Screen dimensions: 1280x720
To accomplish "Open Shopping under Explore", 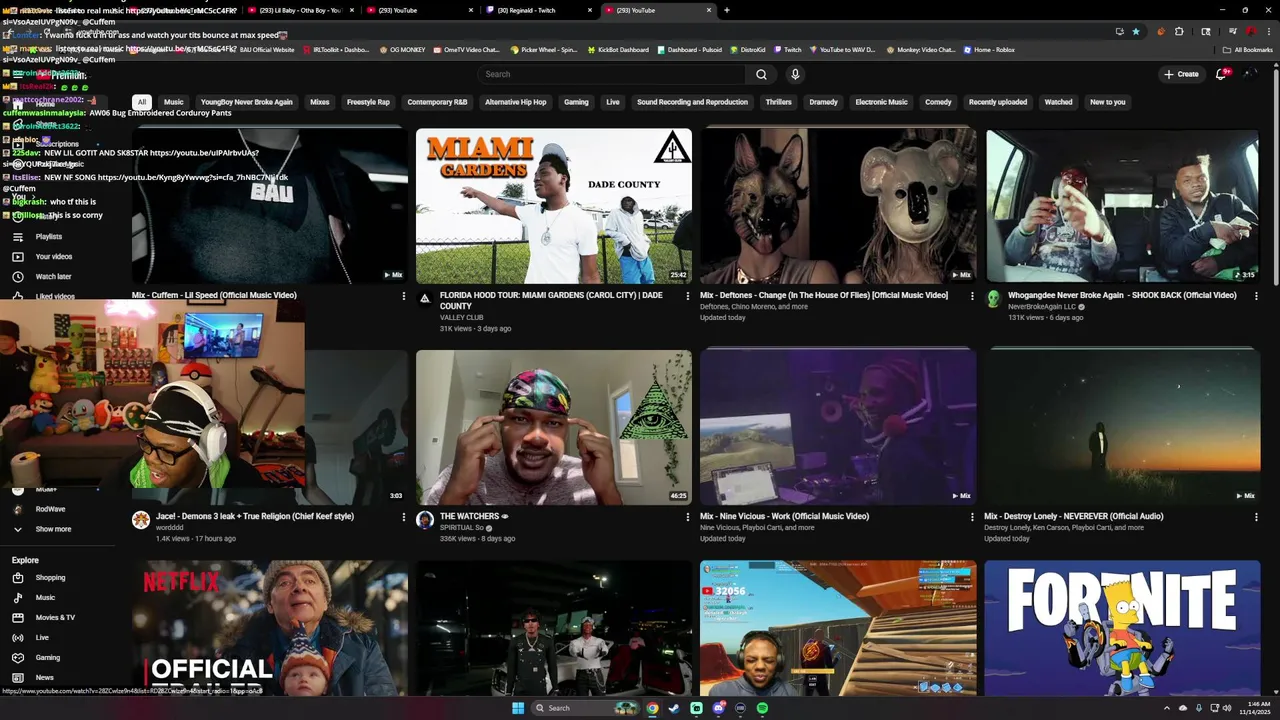I will pyautogui.click(x=50, y=578).
